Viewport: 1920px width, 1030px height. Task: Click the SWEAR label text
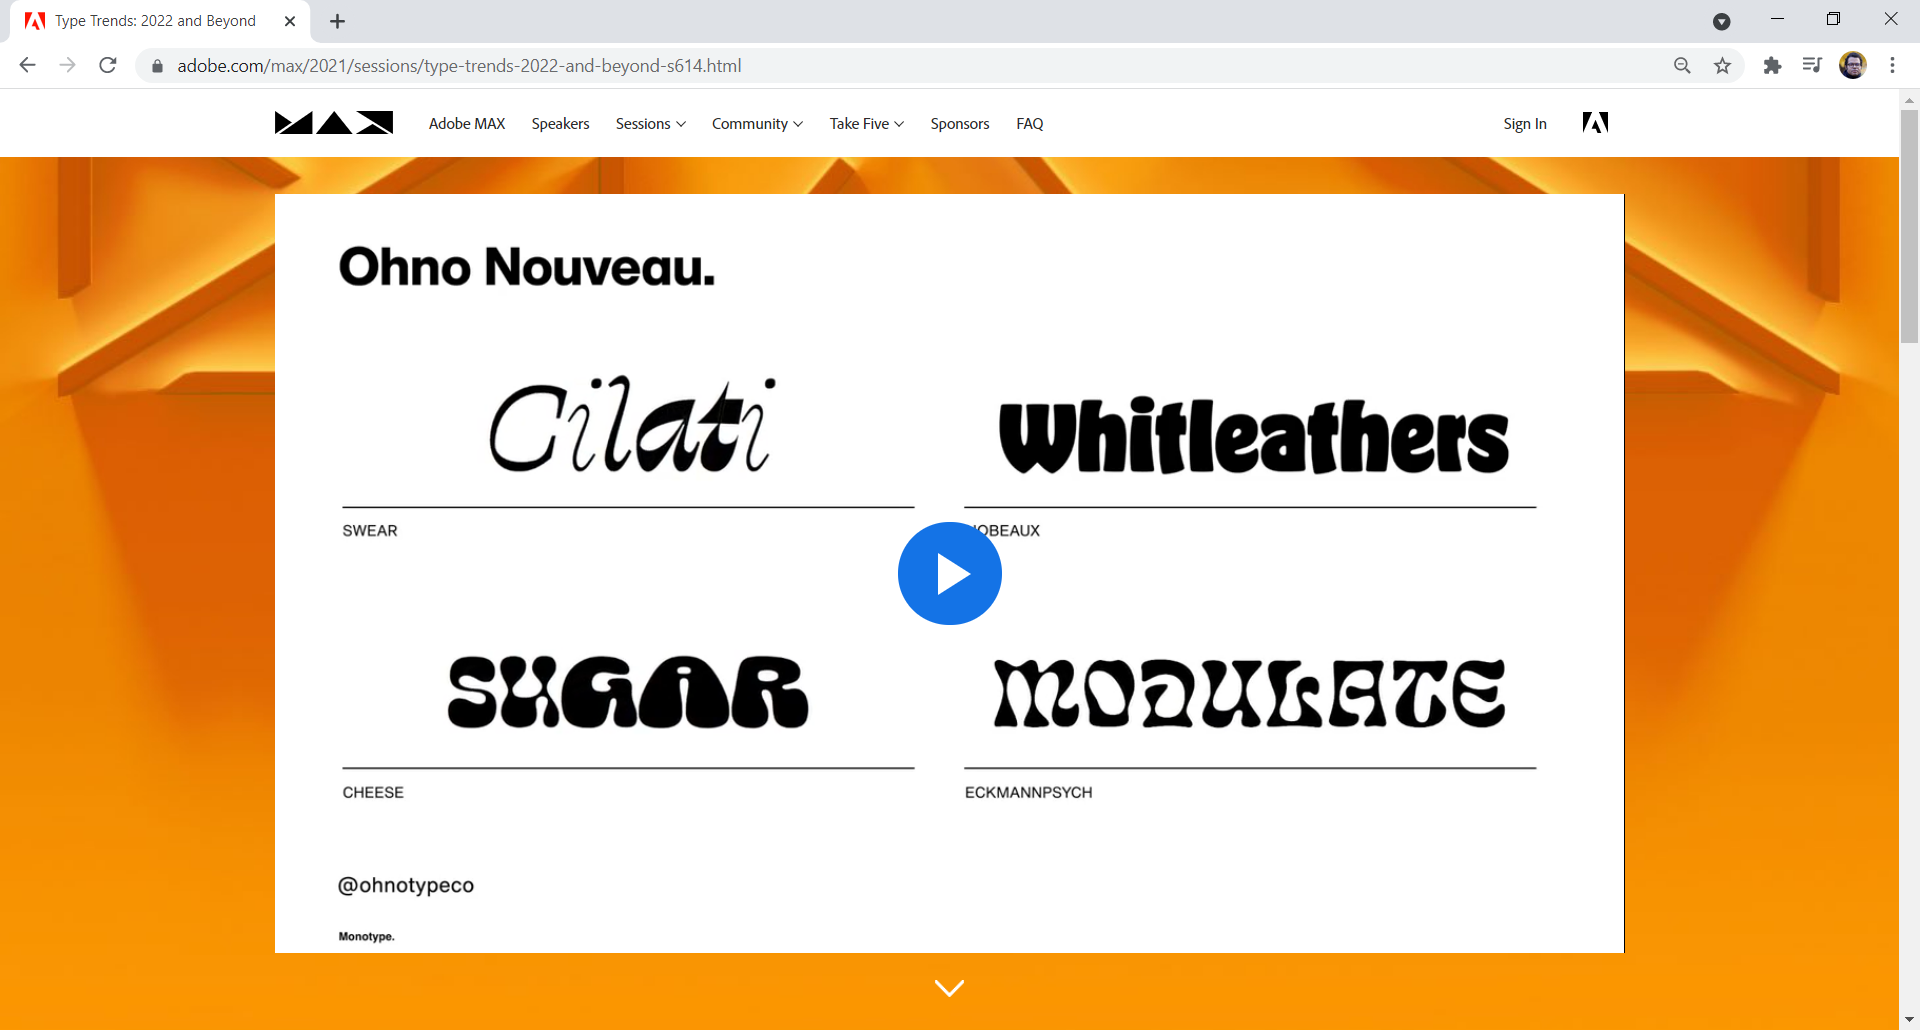click(370, 530)
